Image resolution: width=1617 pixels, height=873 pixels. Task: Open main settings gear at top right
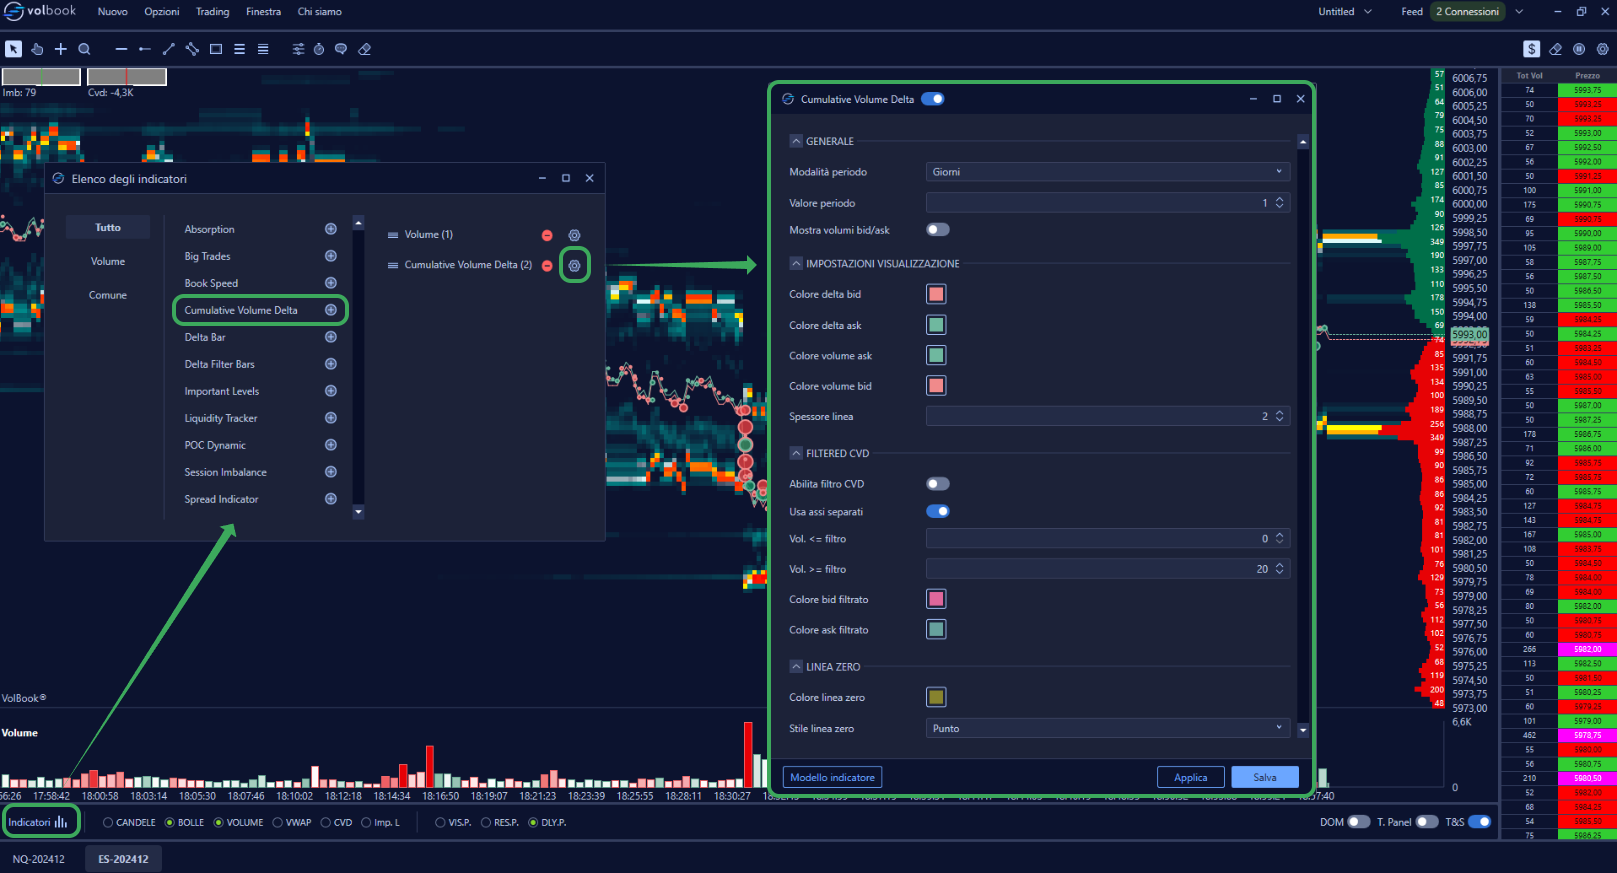[x=1603, y=49]
